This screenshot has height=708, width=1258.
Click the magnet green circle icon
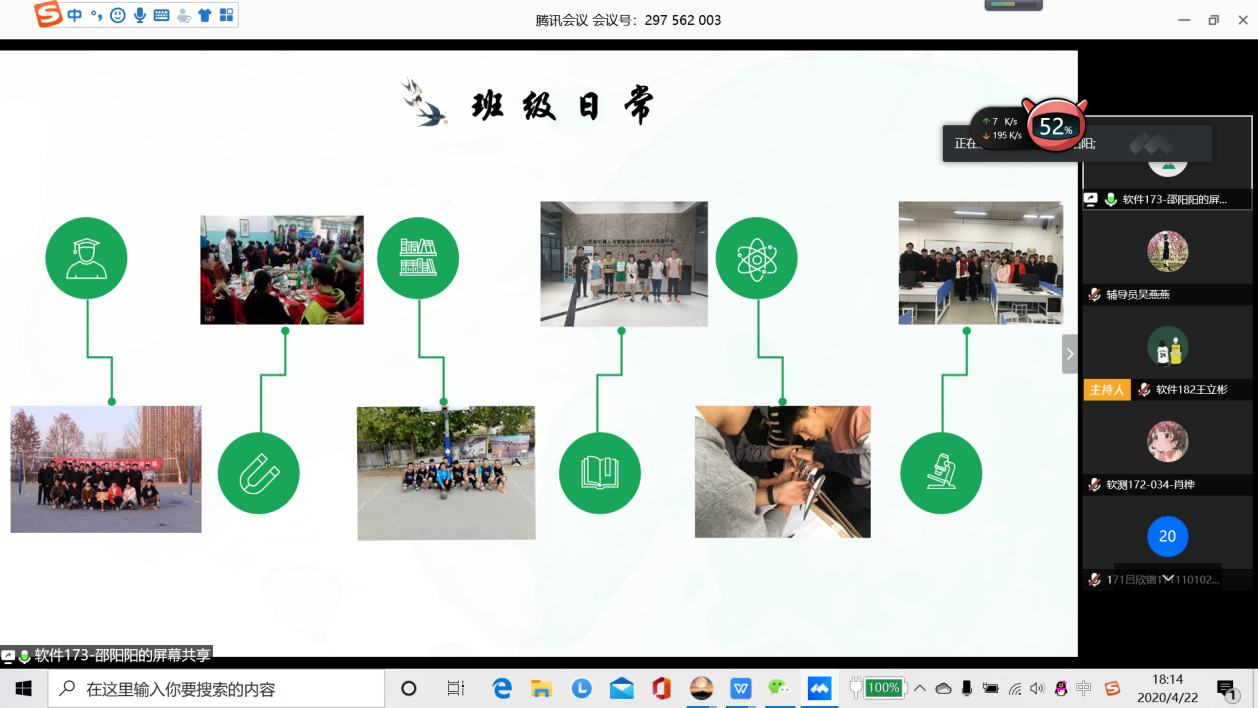[259, 473]
